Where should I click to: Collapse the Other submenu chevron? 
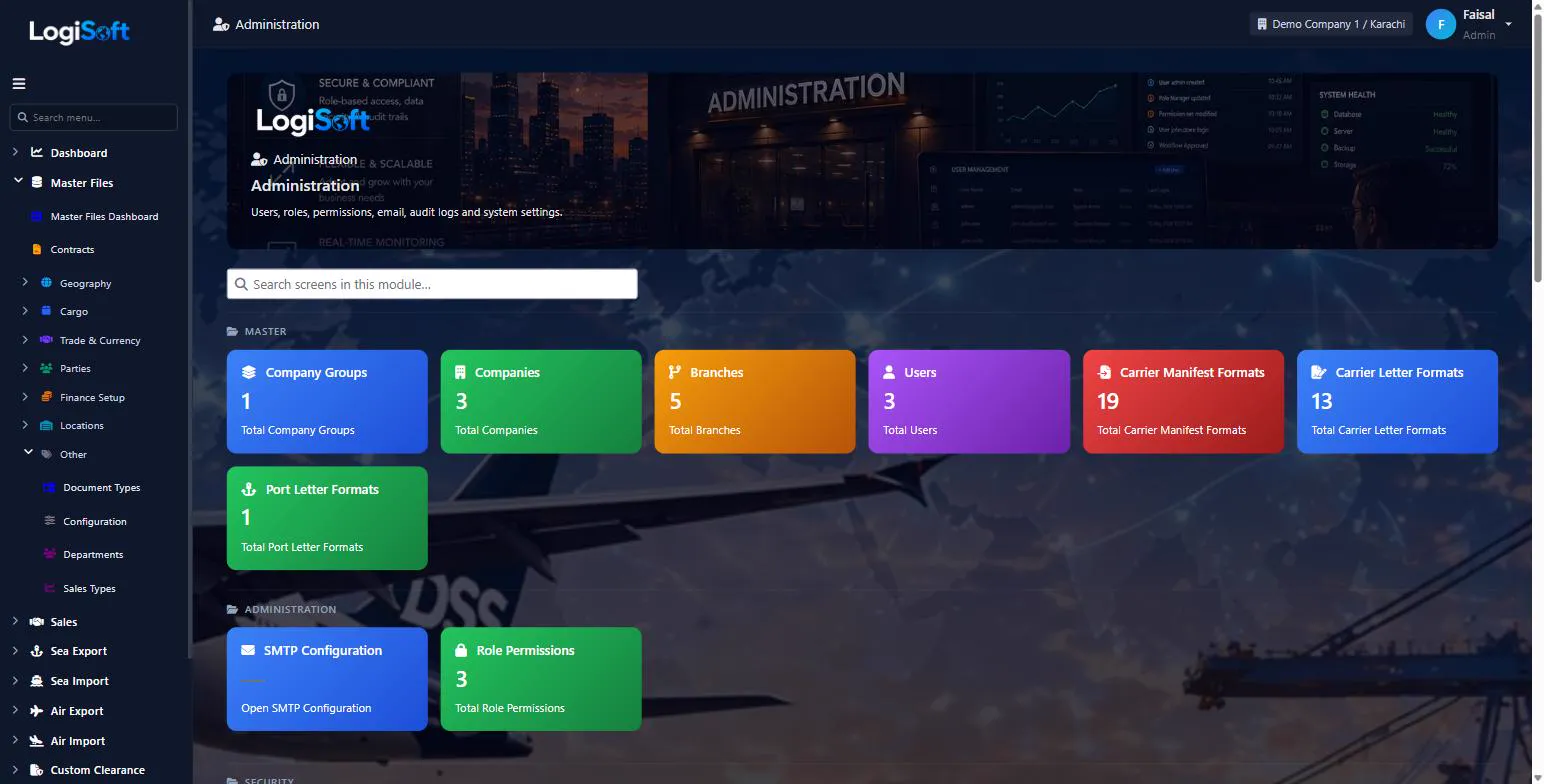pos(28,453)
